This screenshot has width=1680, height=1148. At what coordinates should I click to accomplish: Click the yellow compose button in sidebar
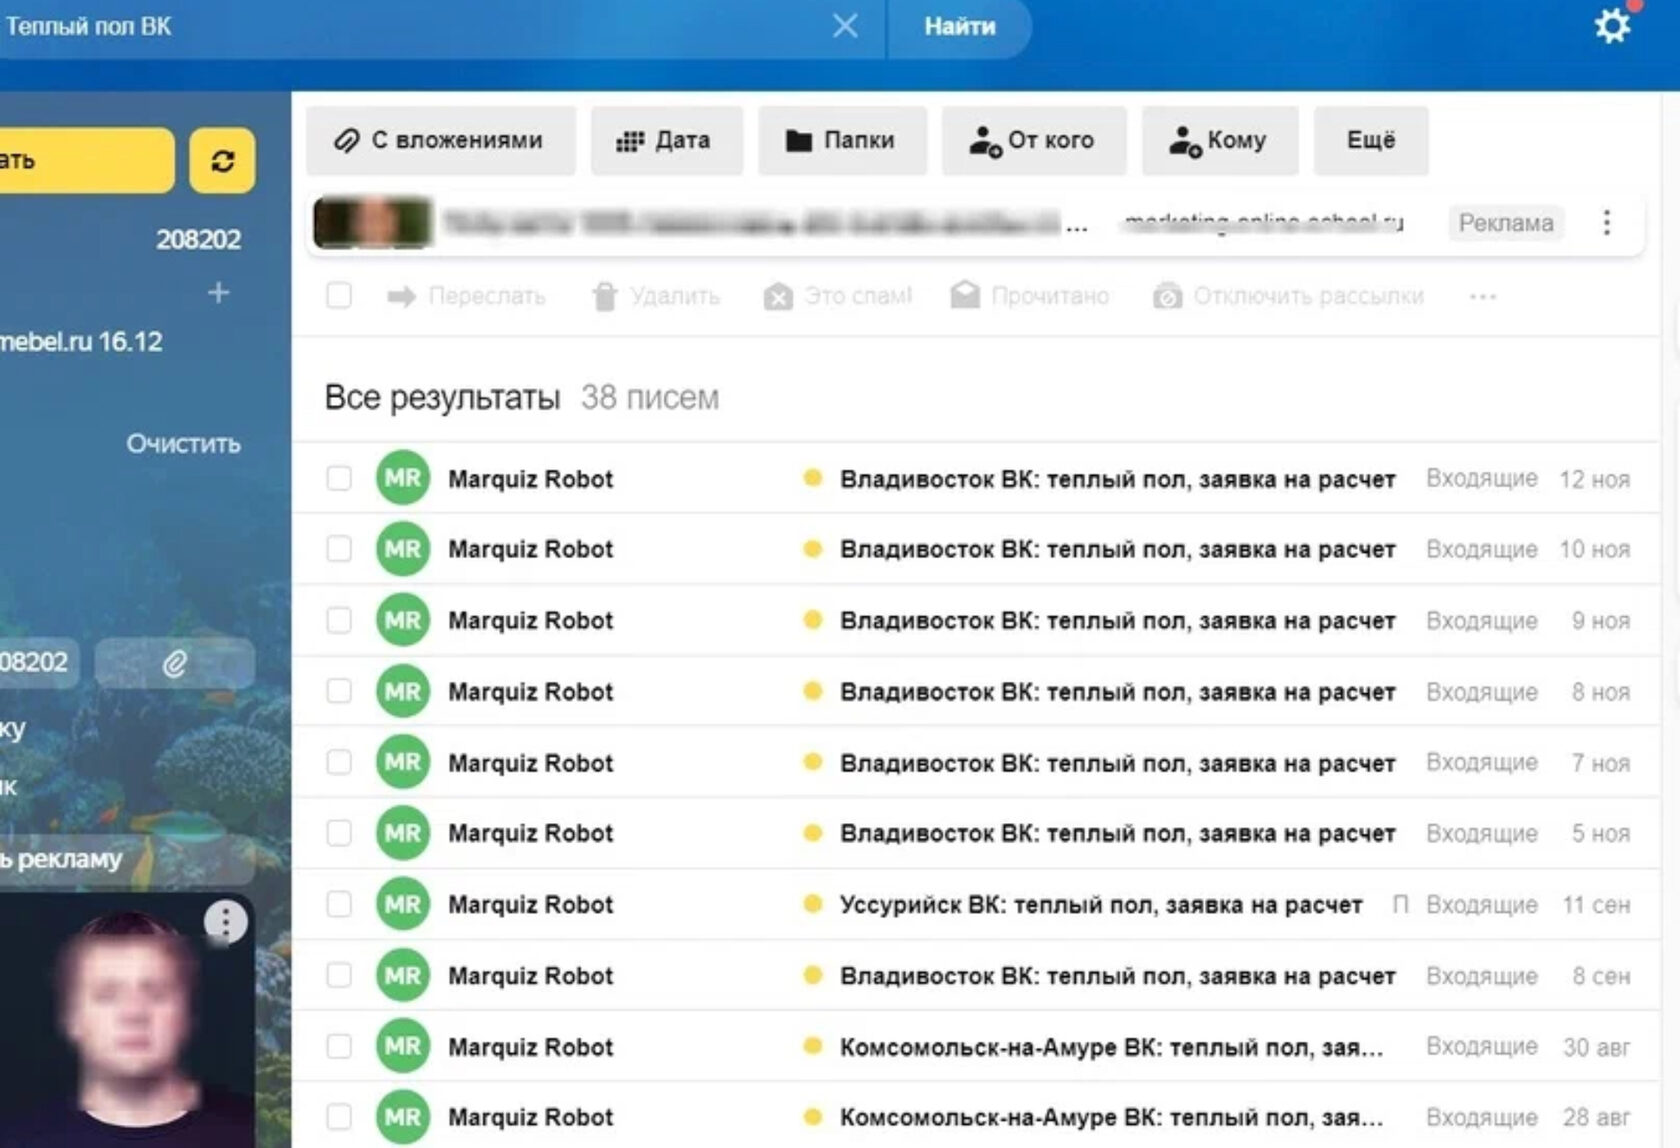pyautogui.click(x=87, y=160)
